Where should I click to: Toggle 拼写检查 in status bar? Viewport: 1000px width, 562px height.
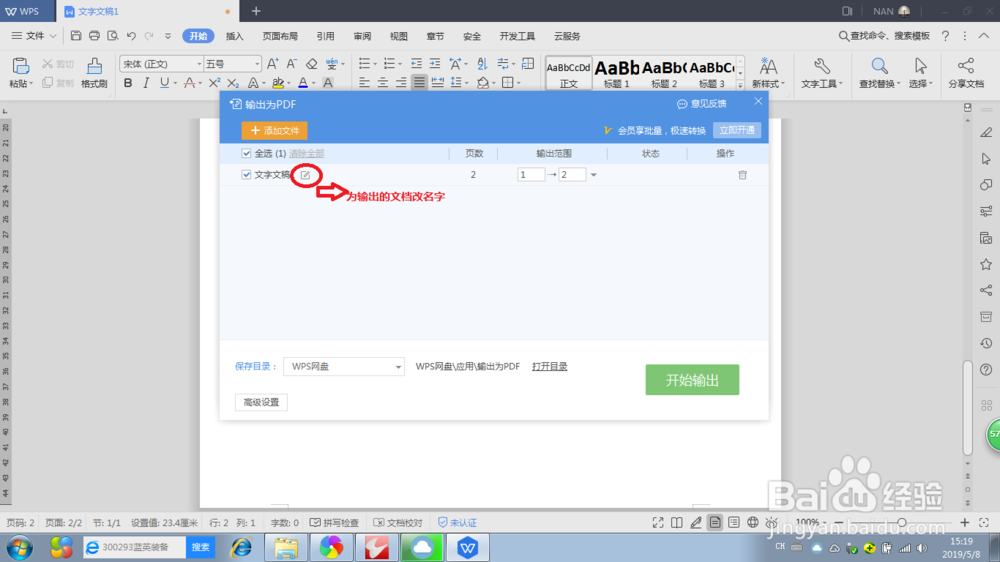click(x=334, y=522)
